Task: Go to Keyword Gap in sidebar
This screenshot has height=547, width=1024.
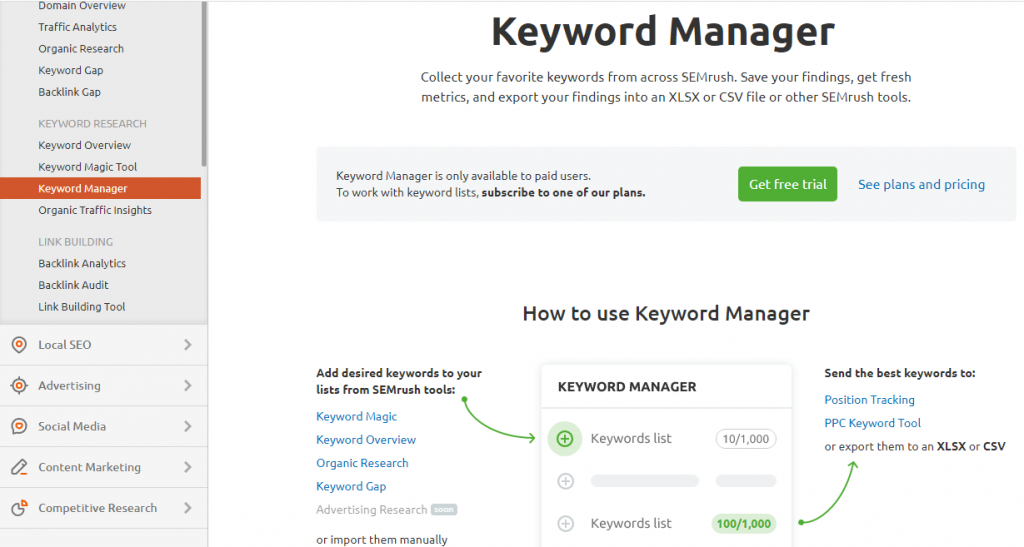Action: 71,70
